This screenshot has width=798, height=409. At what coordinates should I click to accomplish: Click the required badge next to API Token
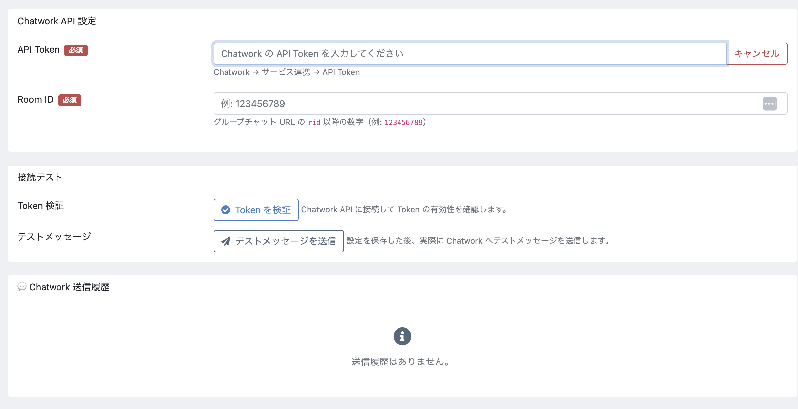[x=76, y=50]
